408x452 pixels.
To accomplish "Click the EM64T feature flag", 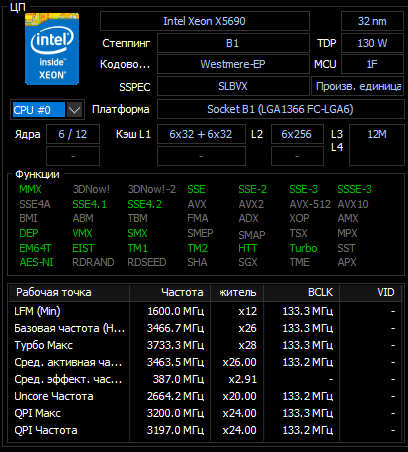I will [35, 248].
